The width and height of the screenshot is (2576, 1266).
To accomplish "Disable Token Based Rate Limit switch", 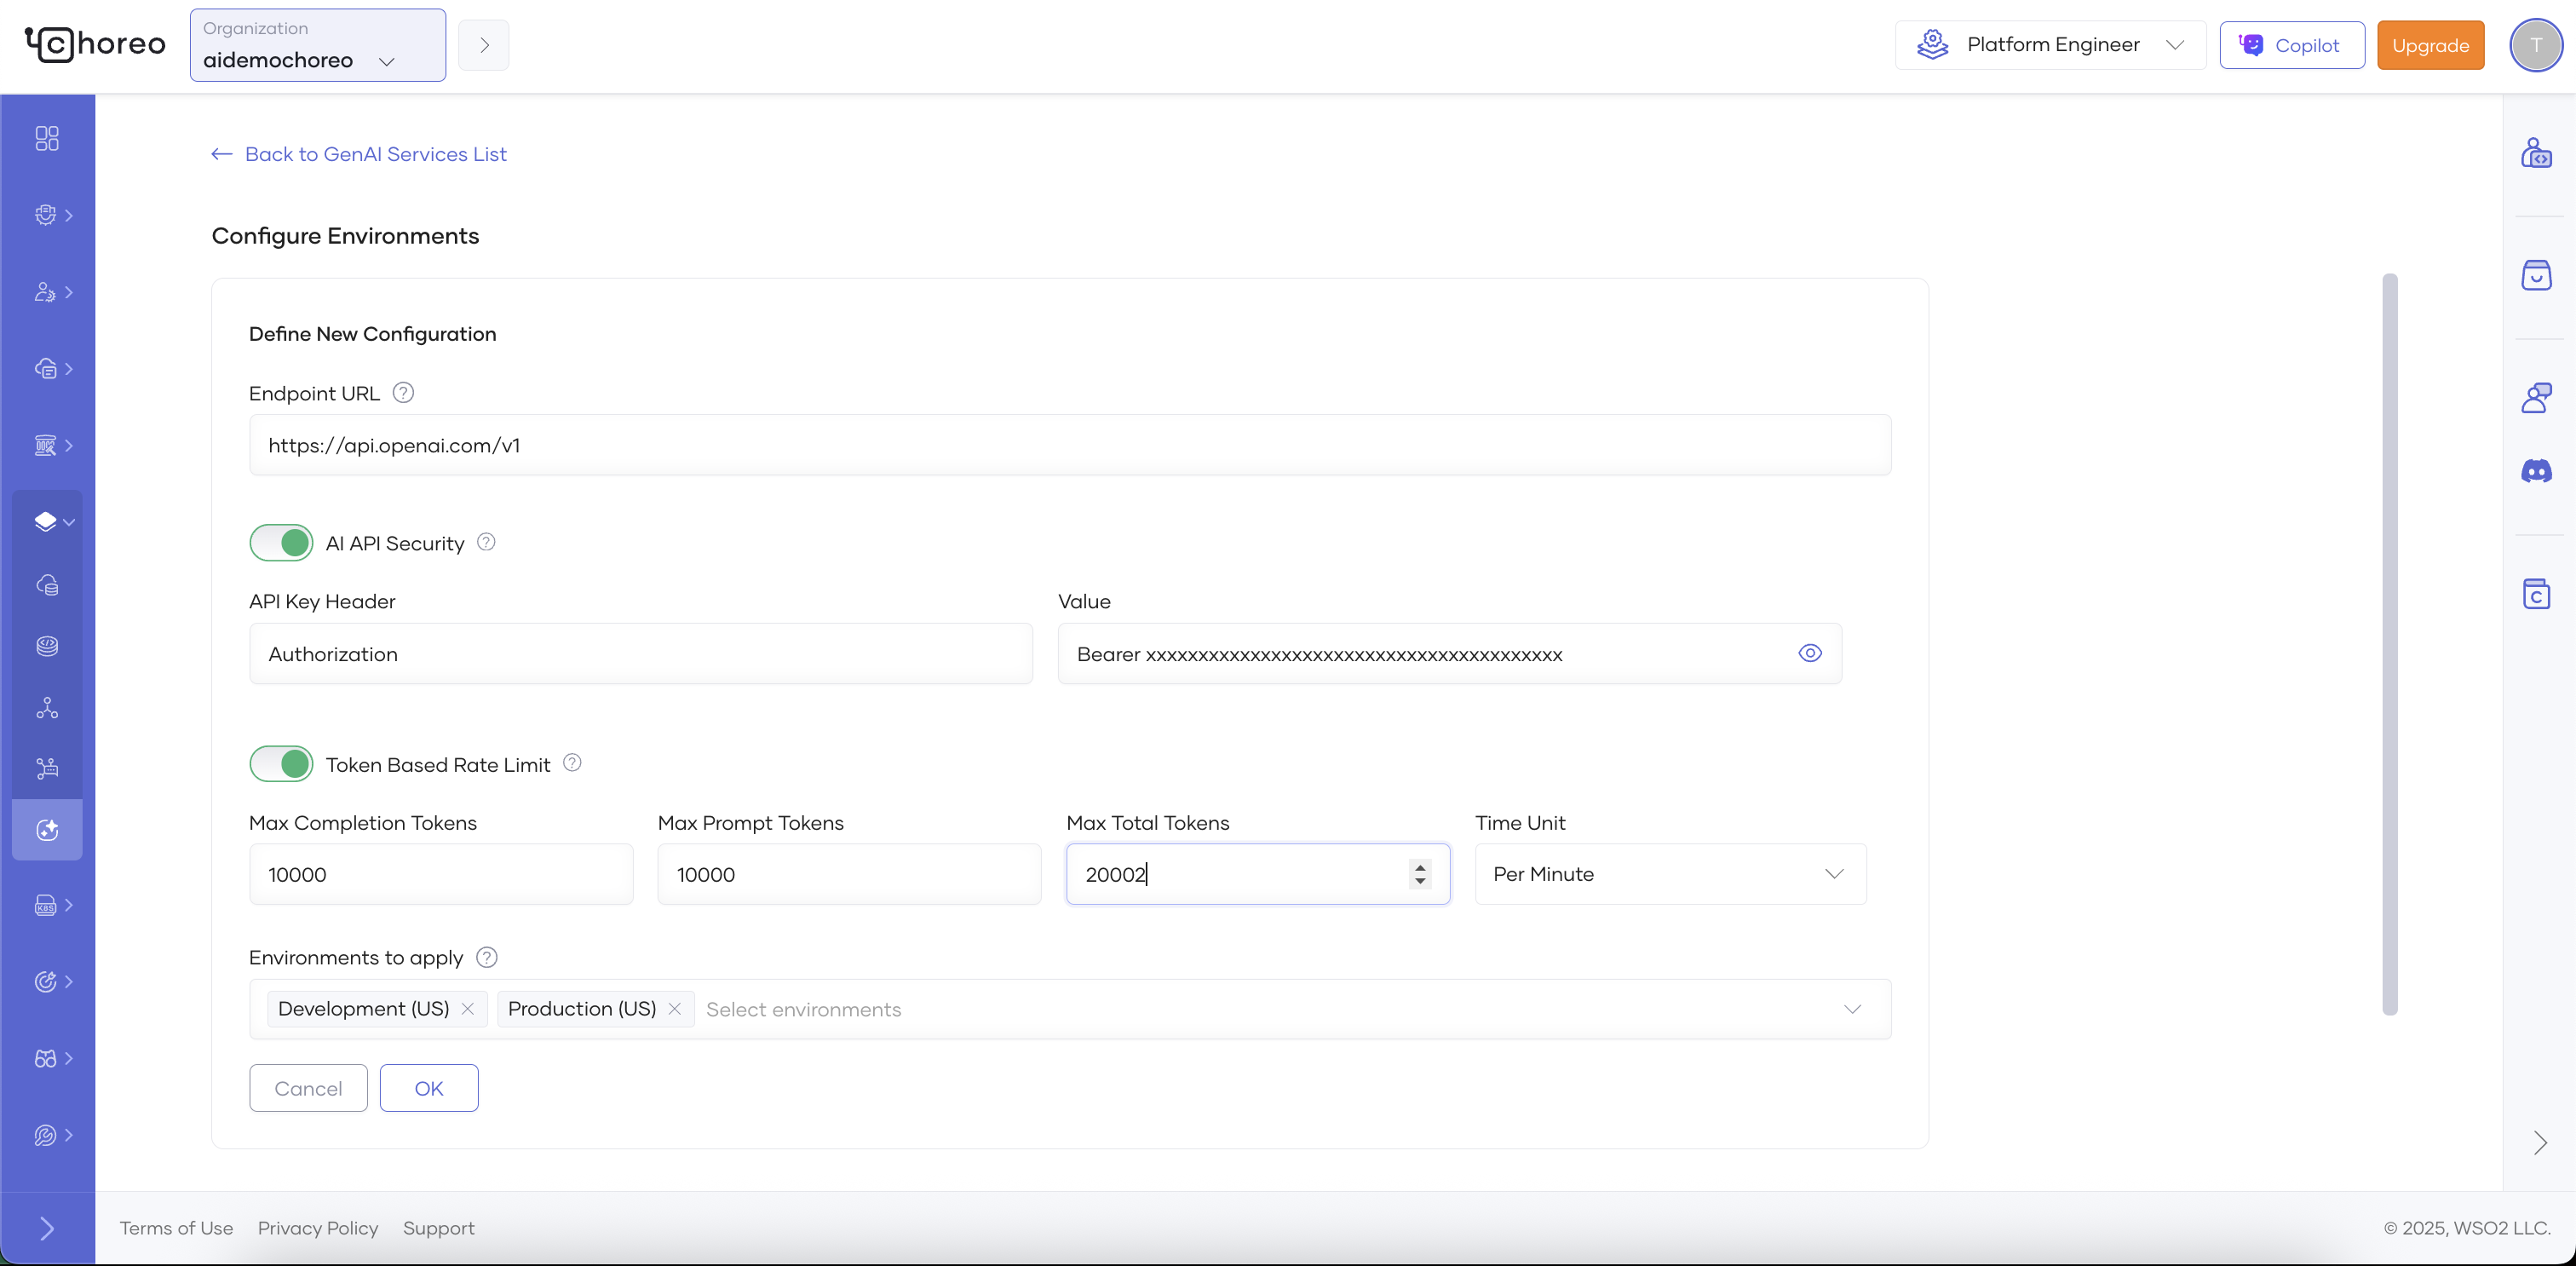I will [x=281, y=764].
